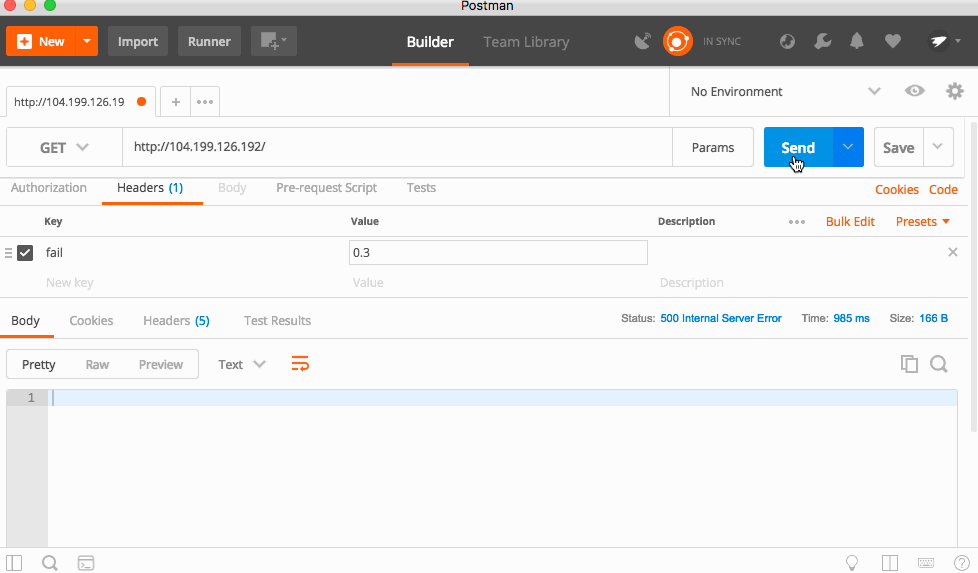Viewport: 978px width, 573px height.
Task: Click the IN SYNC status text
Action: point(722,41)
